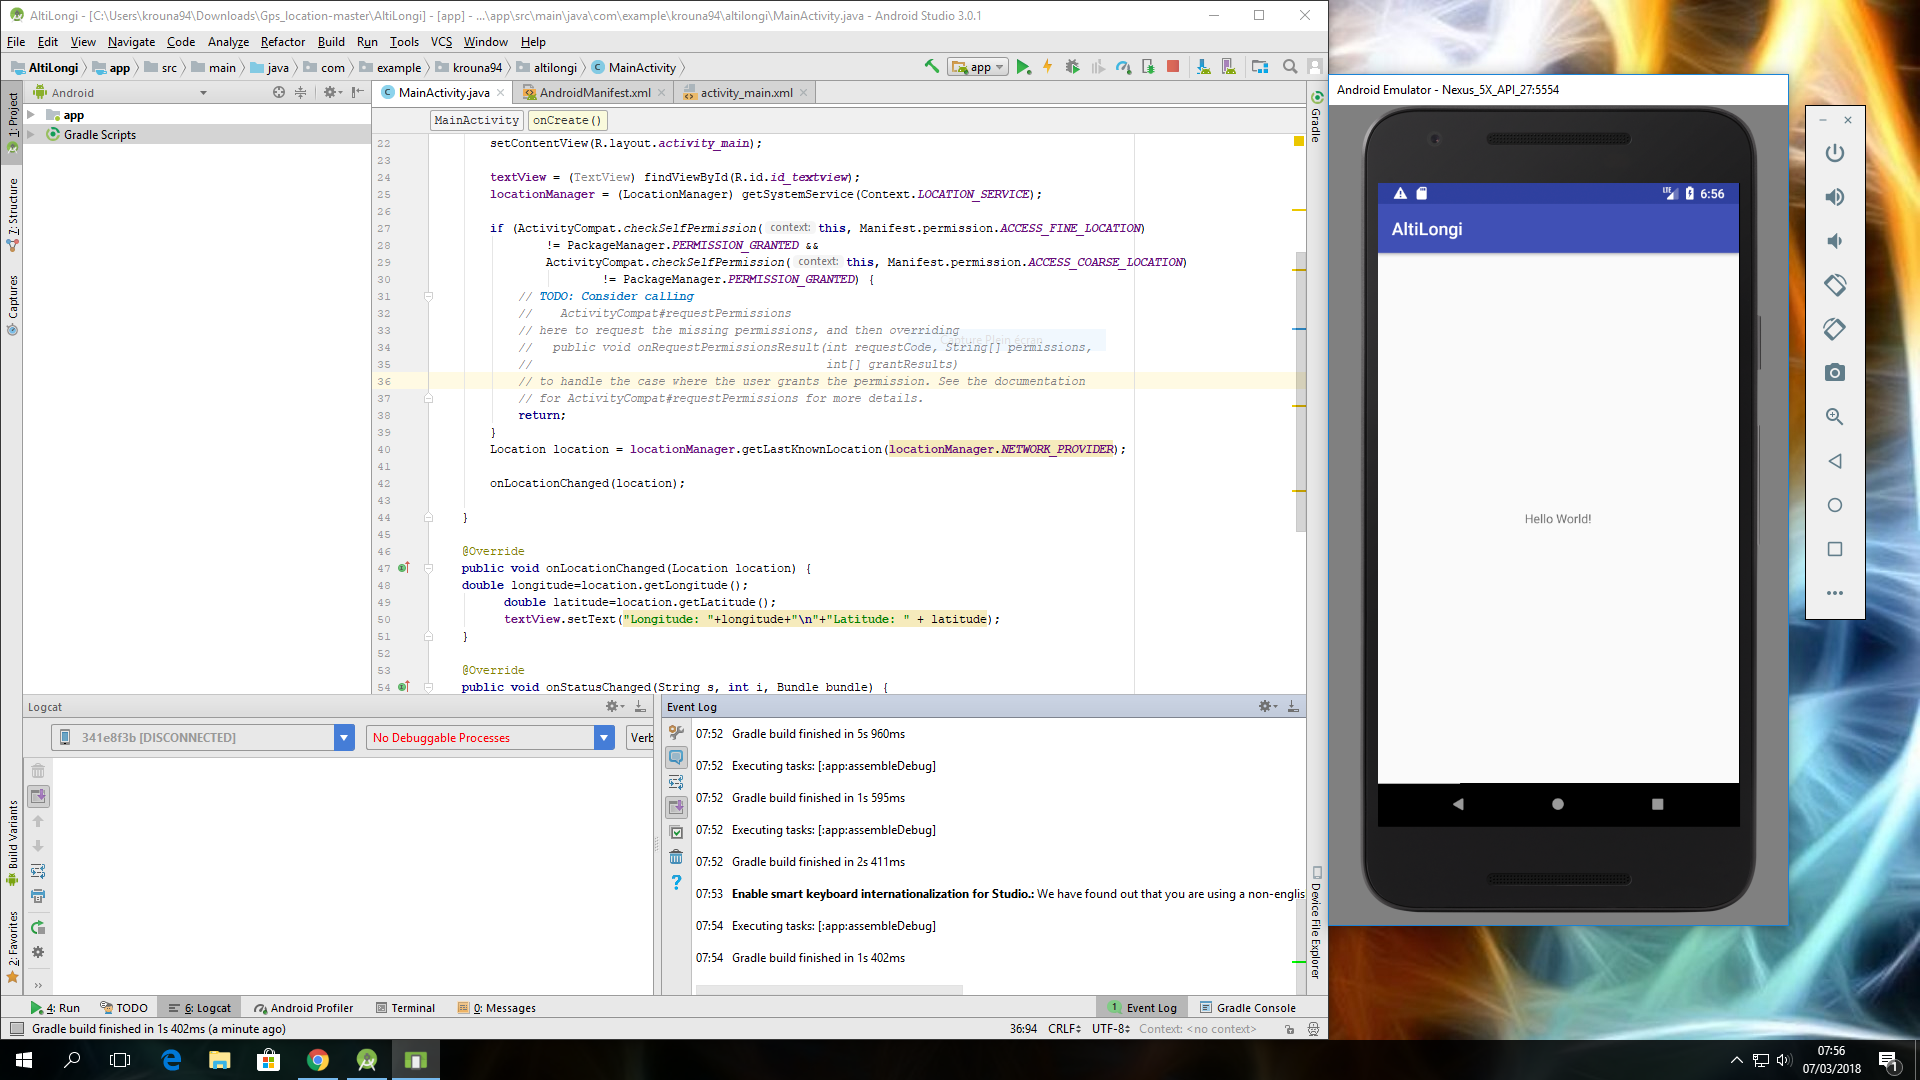Stop the running application
Screen dimensions: 1920x1080
(x=1172, y=67)
